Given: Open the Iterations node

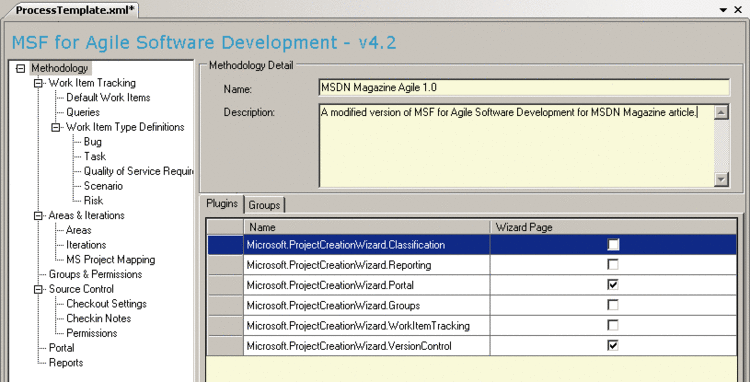Looking at the screenshot, I should pyautogui.click(x=86, y=245).
